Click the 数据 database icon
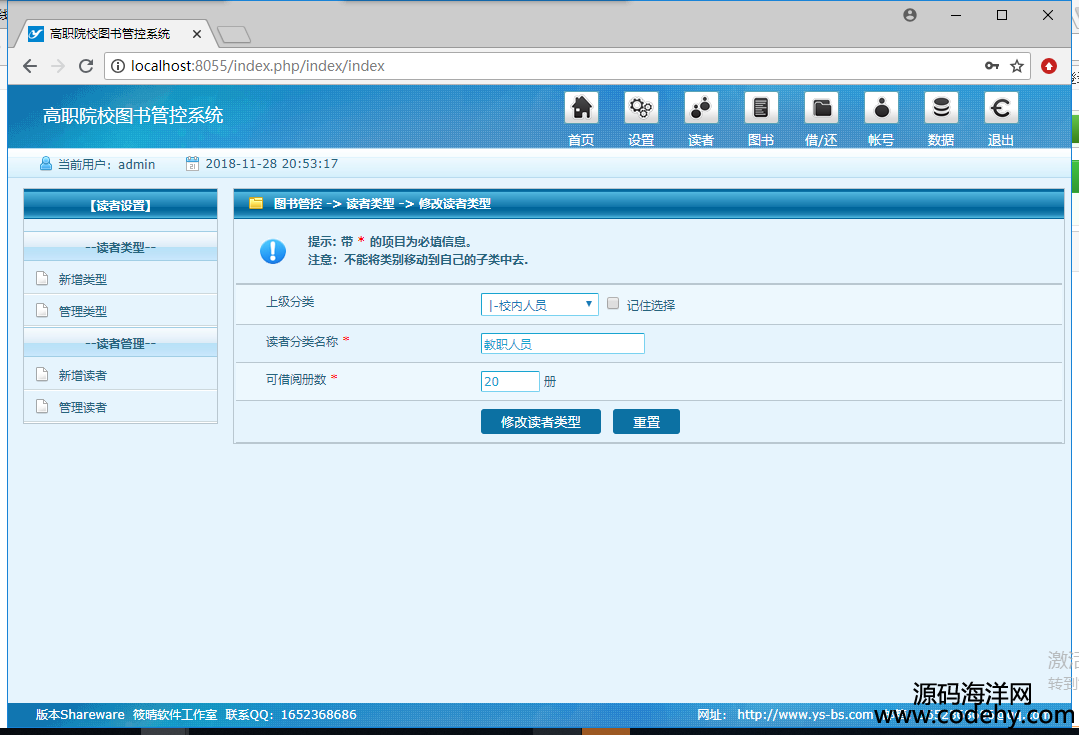Screen dimensions: 1079x735 941,108
